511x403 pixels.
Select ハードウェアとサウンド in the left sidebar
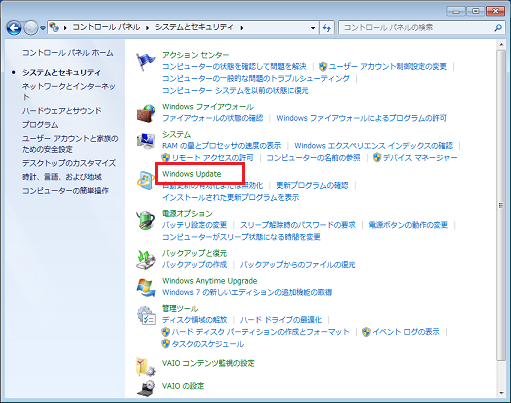(x=62, y=111)
